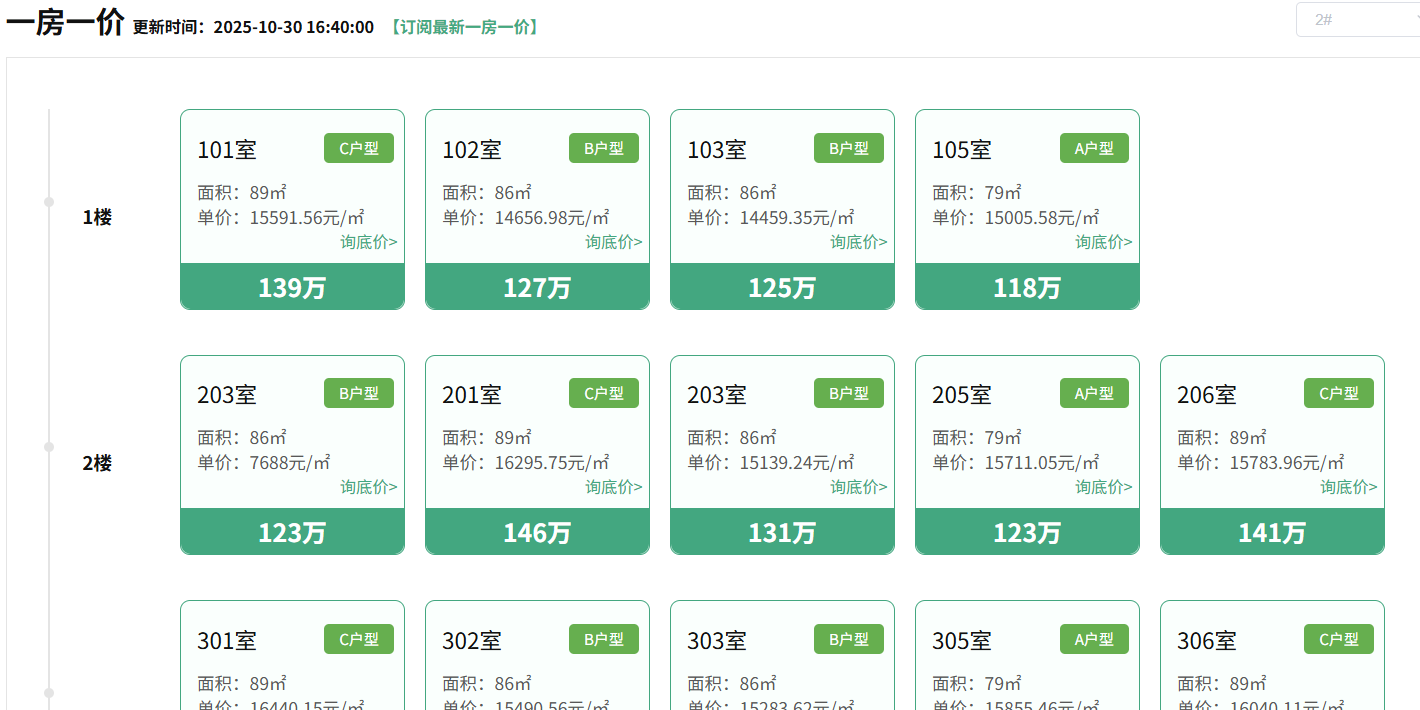
Task: Click the 1楼 timeline dot marker
Action: coord(49,202)
